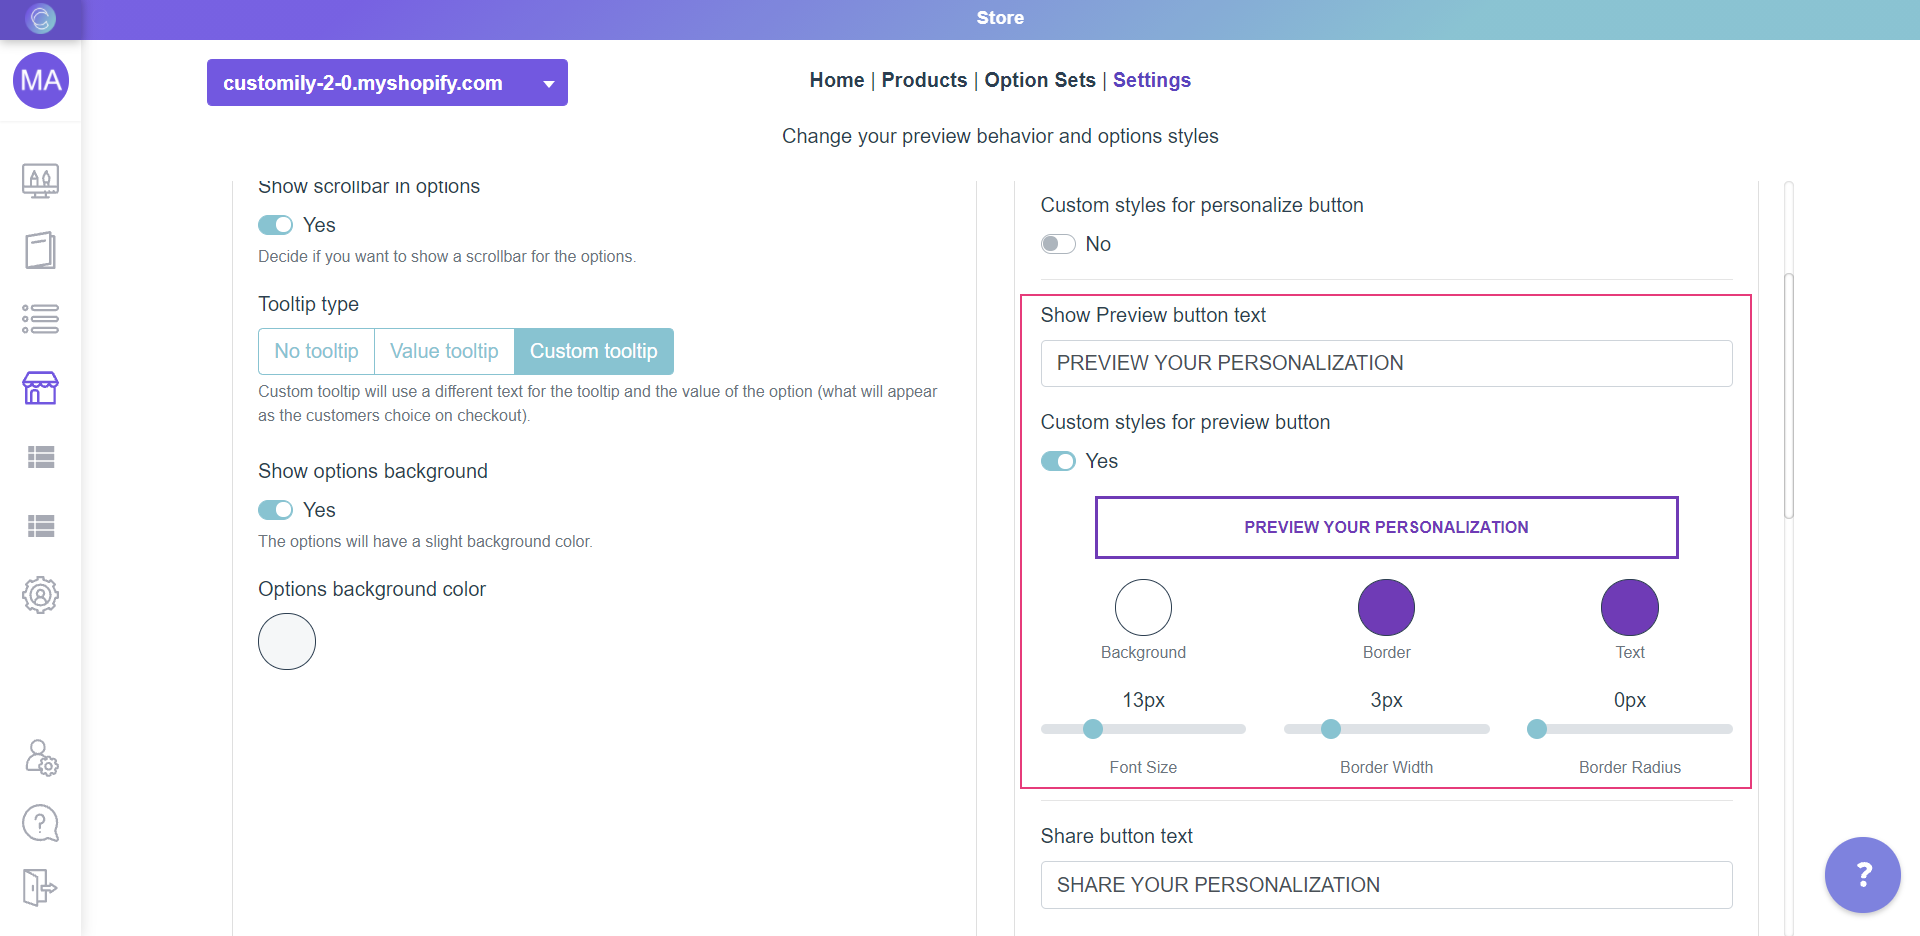Image resolution: width=1920 pixels, height=936 pixels.
Task: Open the Options background color picker
Action: click(287, 641)
